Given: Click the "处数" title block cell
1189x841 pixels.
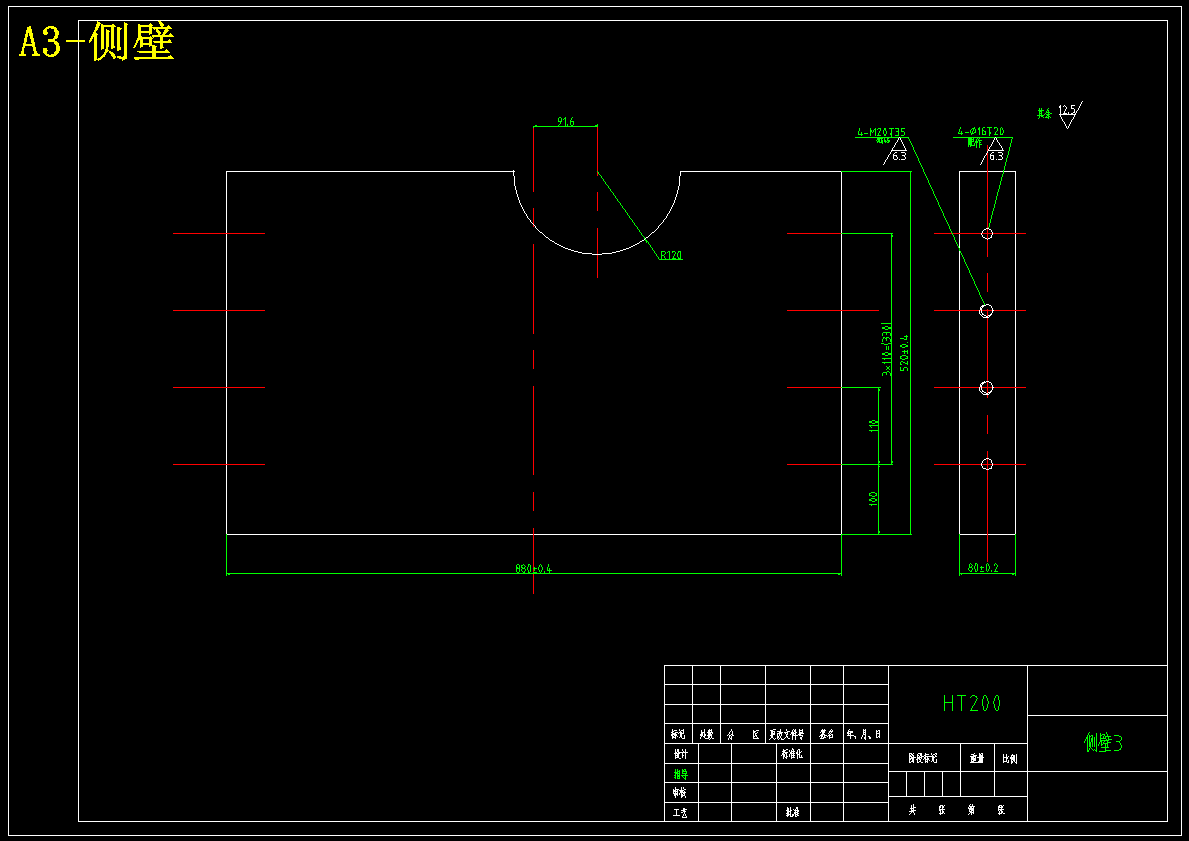Looking at the screenshot, I should pyautogui.click(x=707, y=735).
